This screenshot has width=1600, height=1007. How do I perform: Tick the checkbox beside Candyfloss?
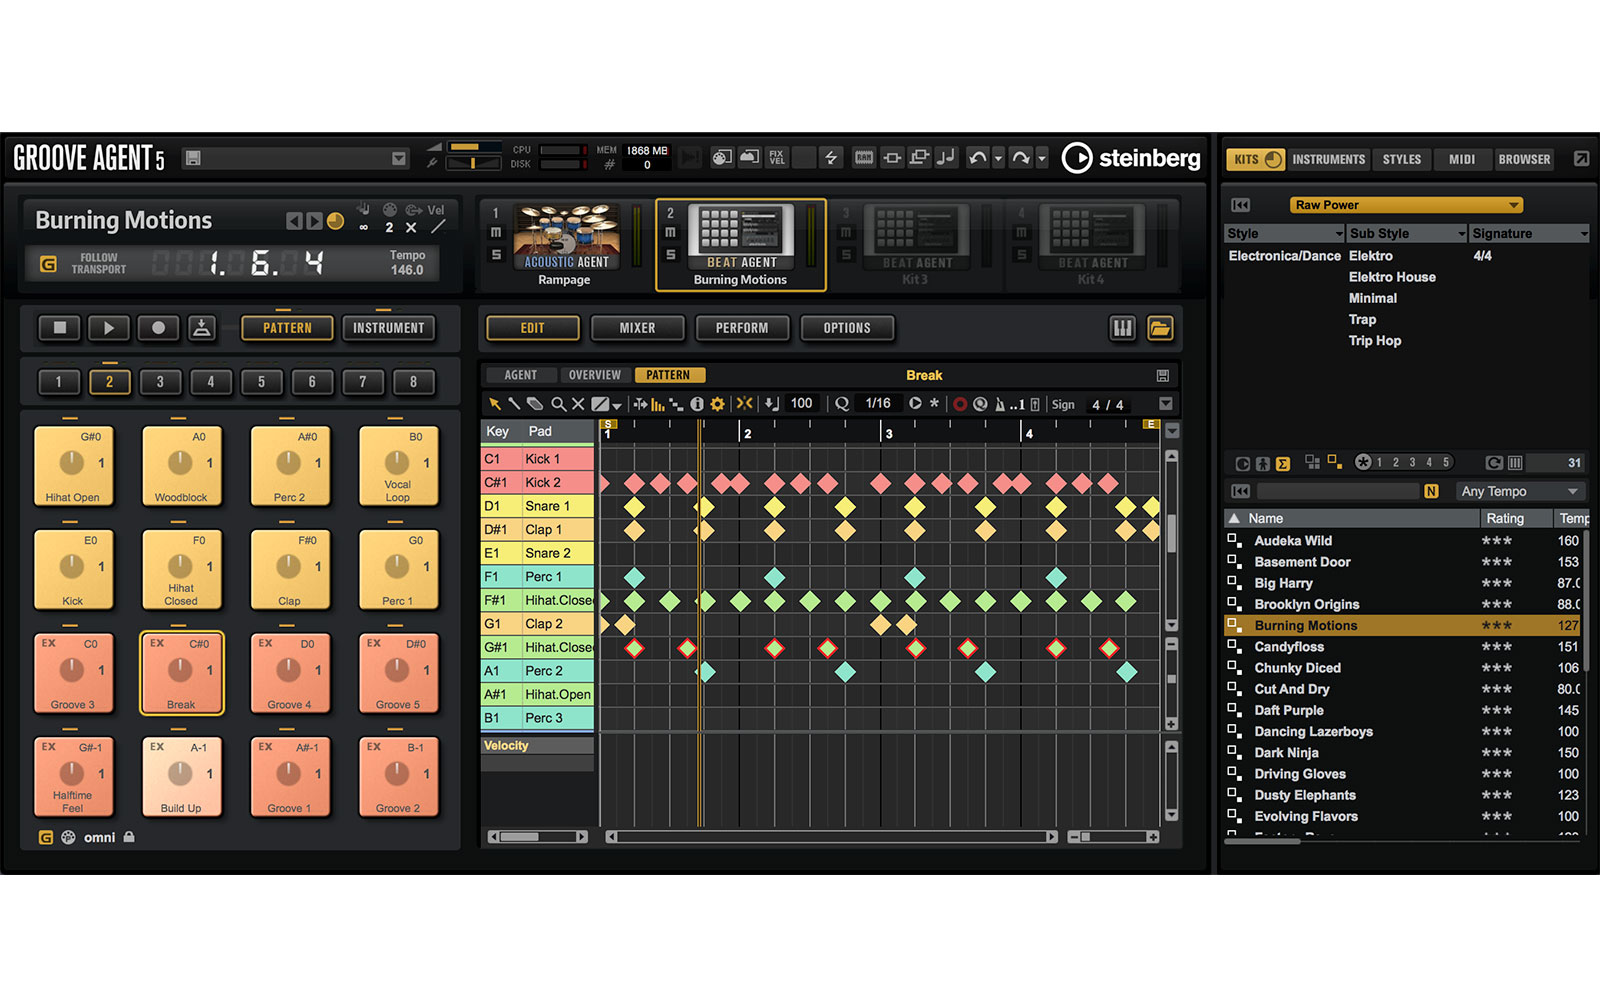click(x=1233, y=646)
